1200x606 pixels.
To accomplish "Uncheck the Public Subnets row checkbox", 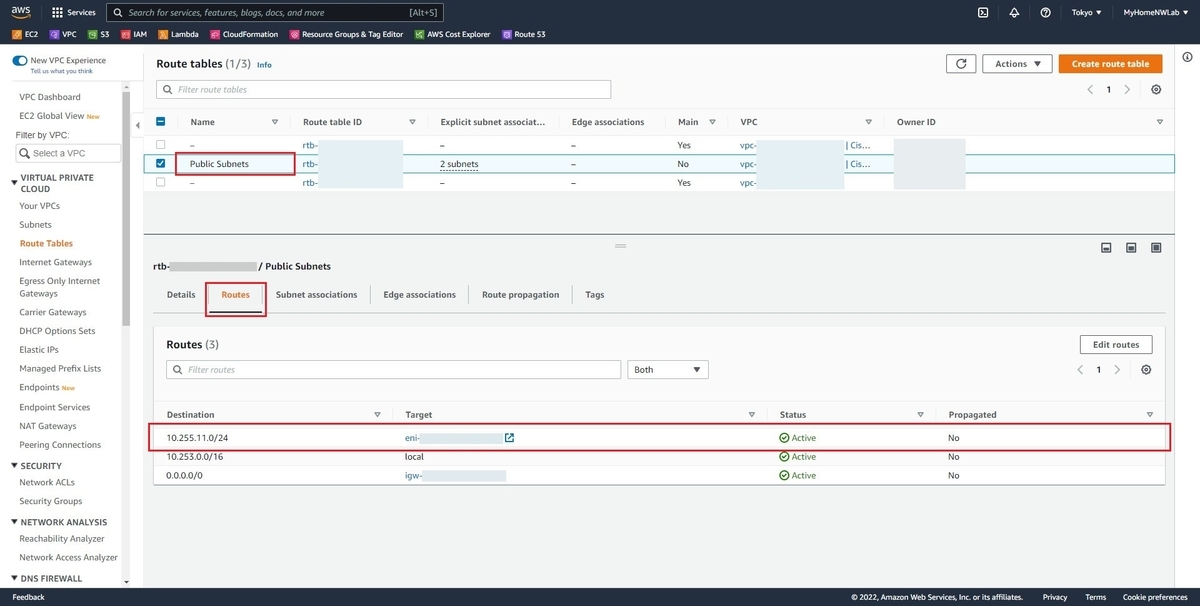I will click(161, 164).
